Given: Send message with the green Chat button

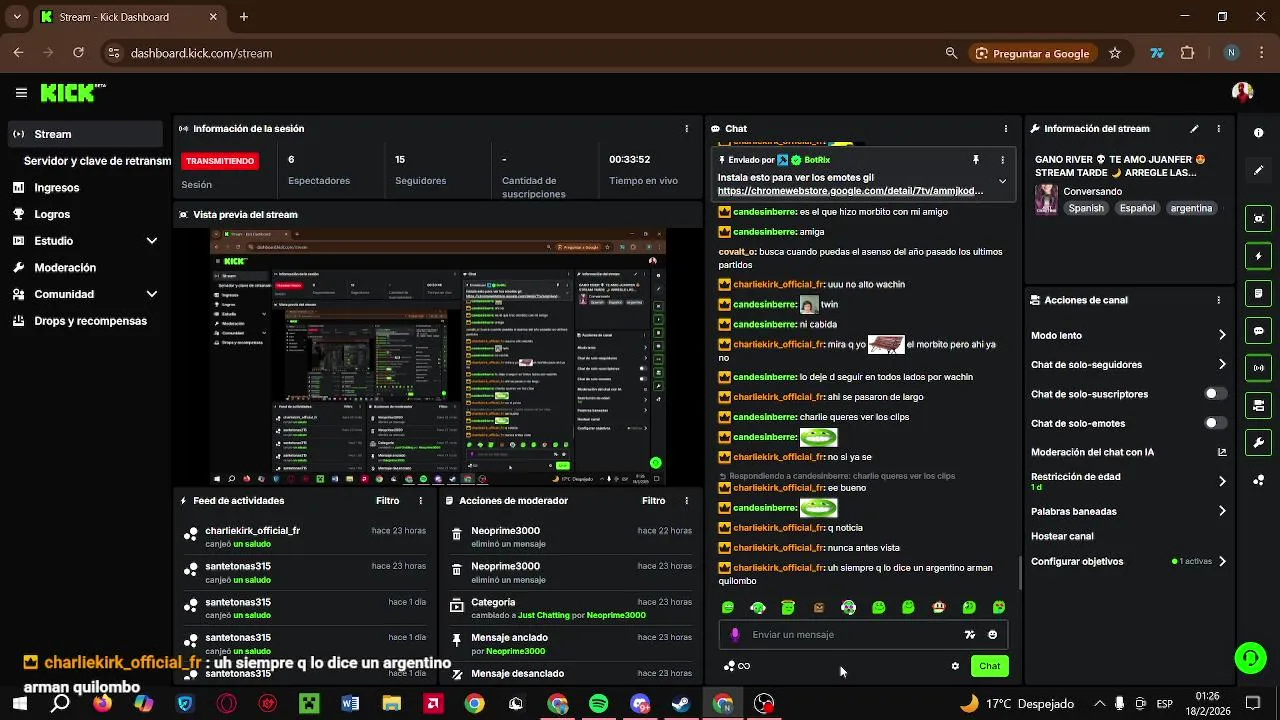Looking at the screenshot, I should pos(989,666).
